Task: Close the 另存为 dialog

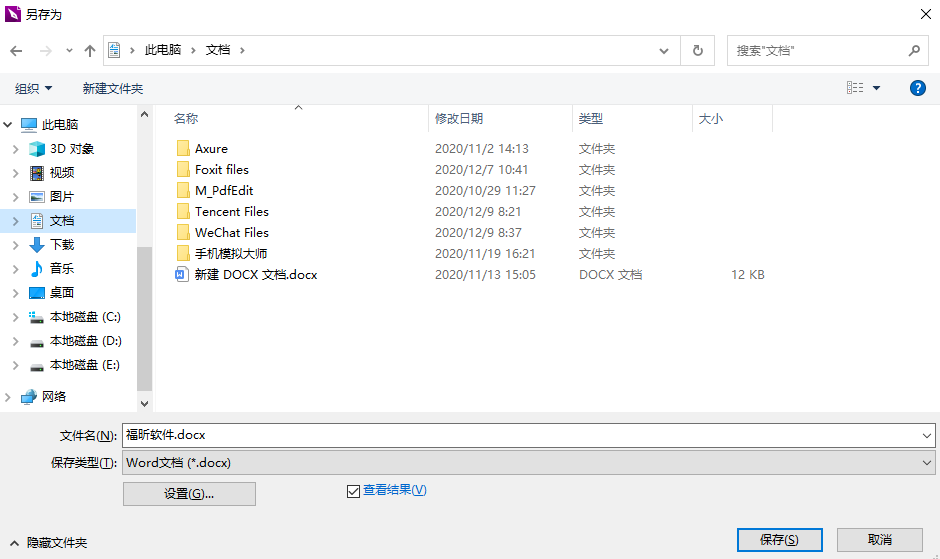Action: pos(926,14)
